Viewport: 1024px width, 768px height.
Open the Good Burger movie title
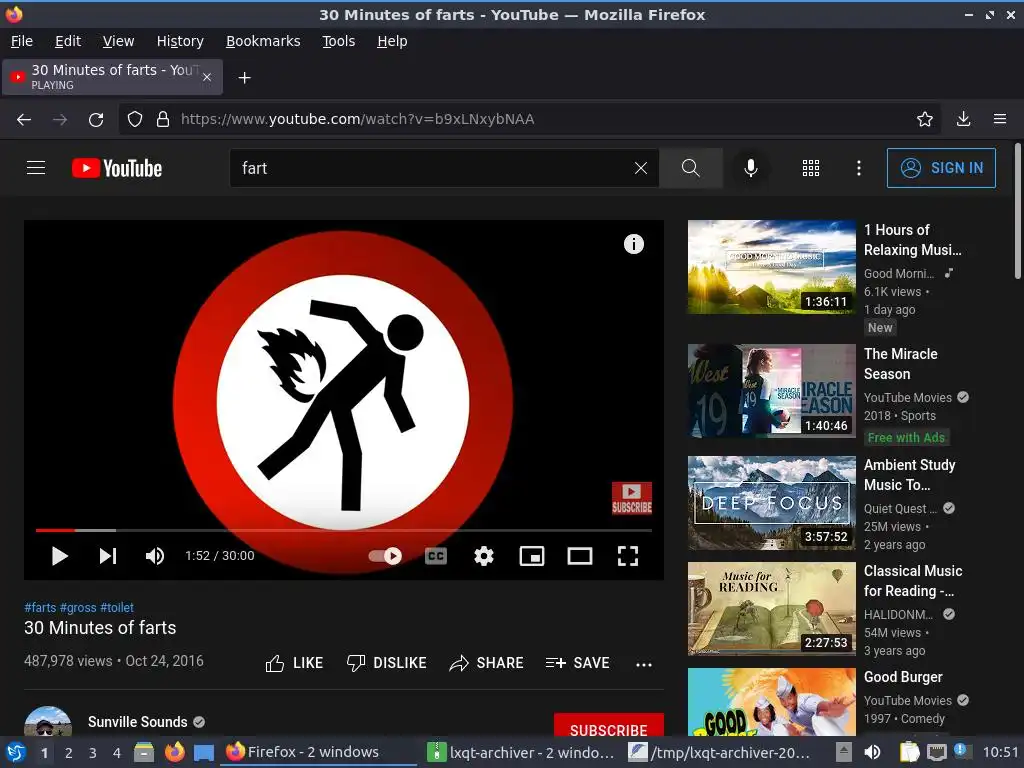[903, 677]
